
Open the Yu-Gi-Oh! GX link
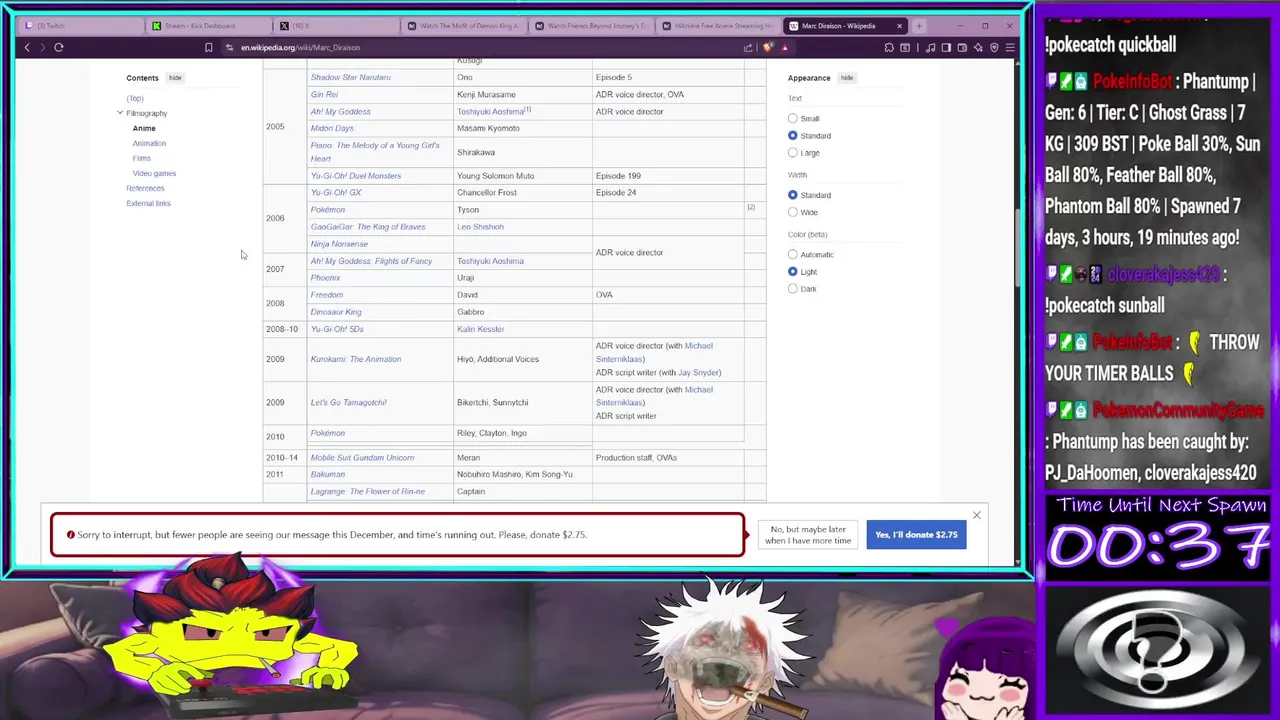pyautogui.click(x=336, y=192)
